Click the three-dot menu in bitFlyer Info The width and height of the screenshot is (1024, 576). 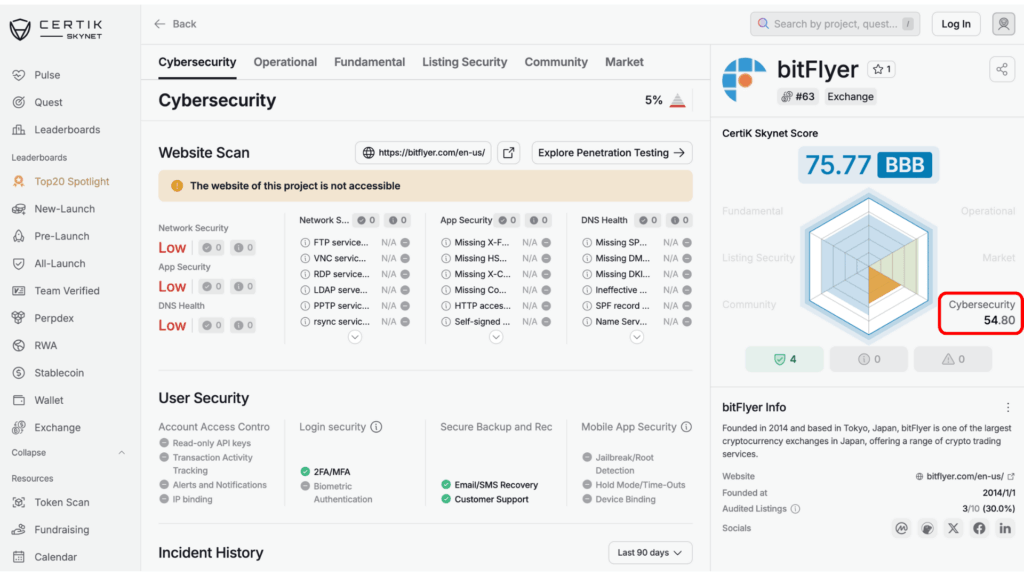click(1008, 407)
